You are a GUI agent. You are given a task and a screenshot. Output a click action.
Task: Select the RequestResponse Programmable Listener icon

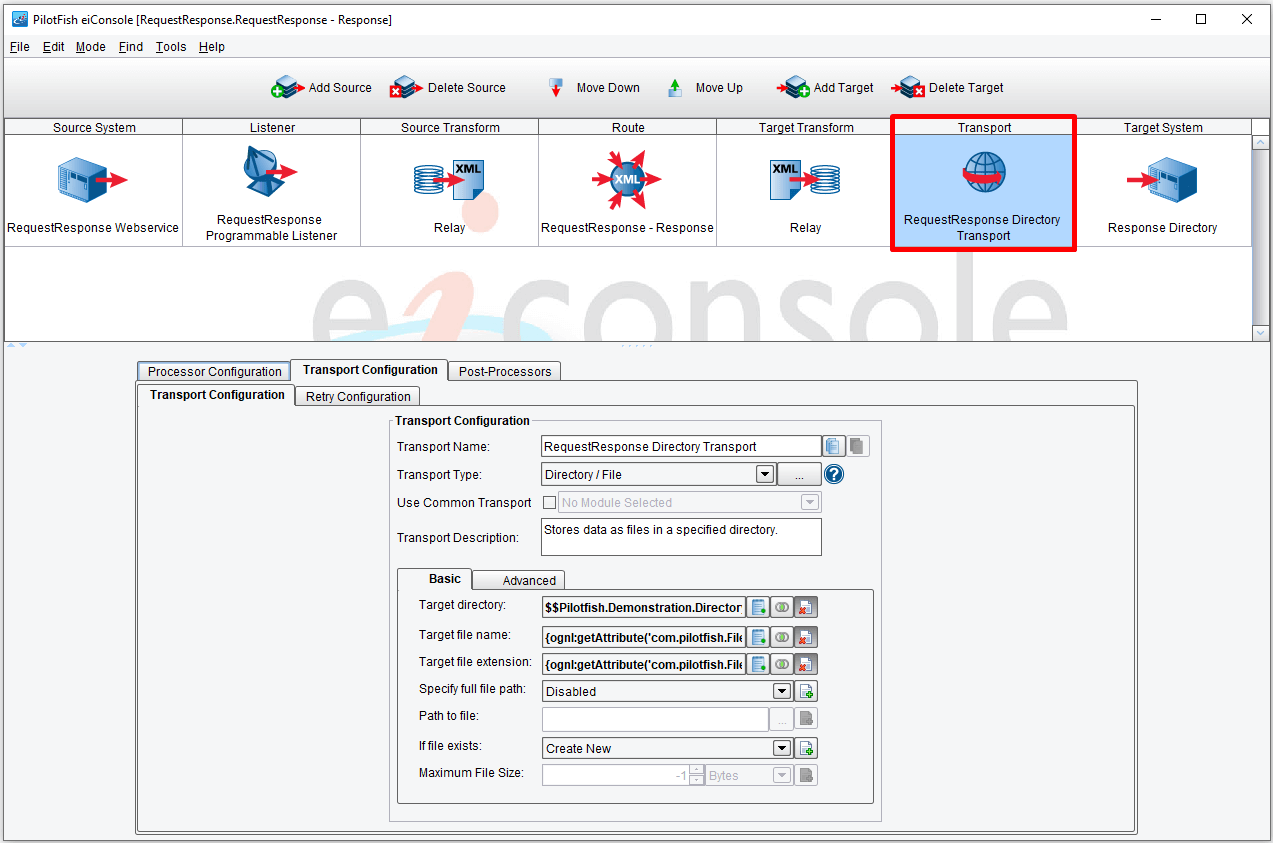pyautogui.click(x=270, y=173)
